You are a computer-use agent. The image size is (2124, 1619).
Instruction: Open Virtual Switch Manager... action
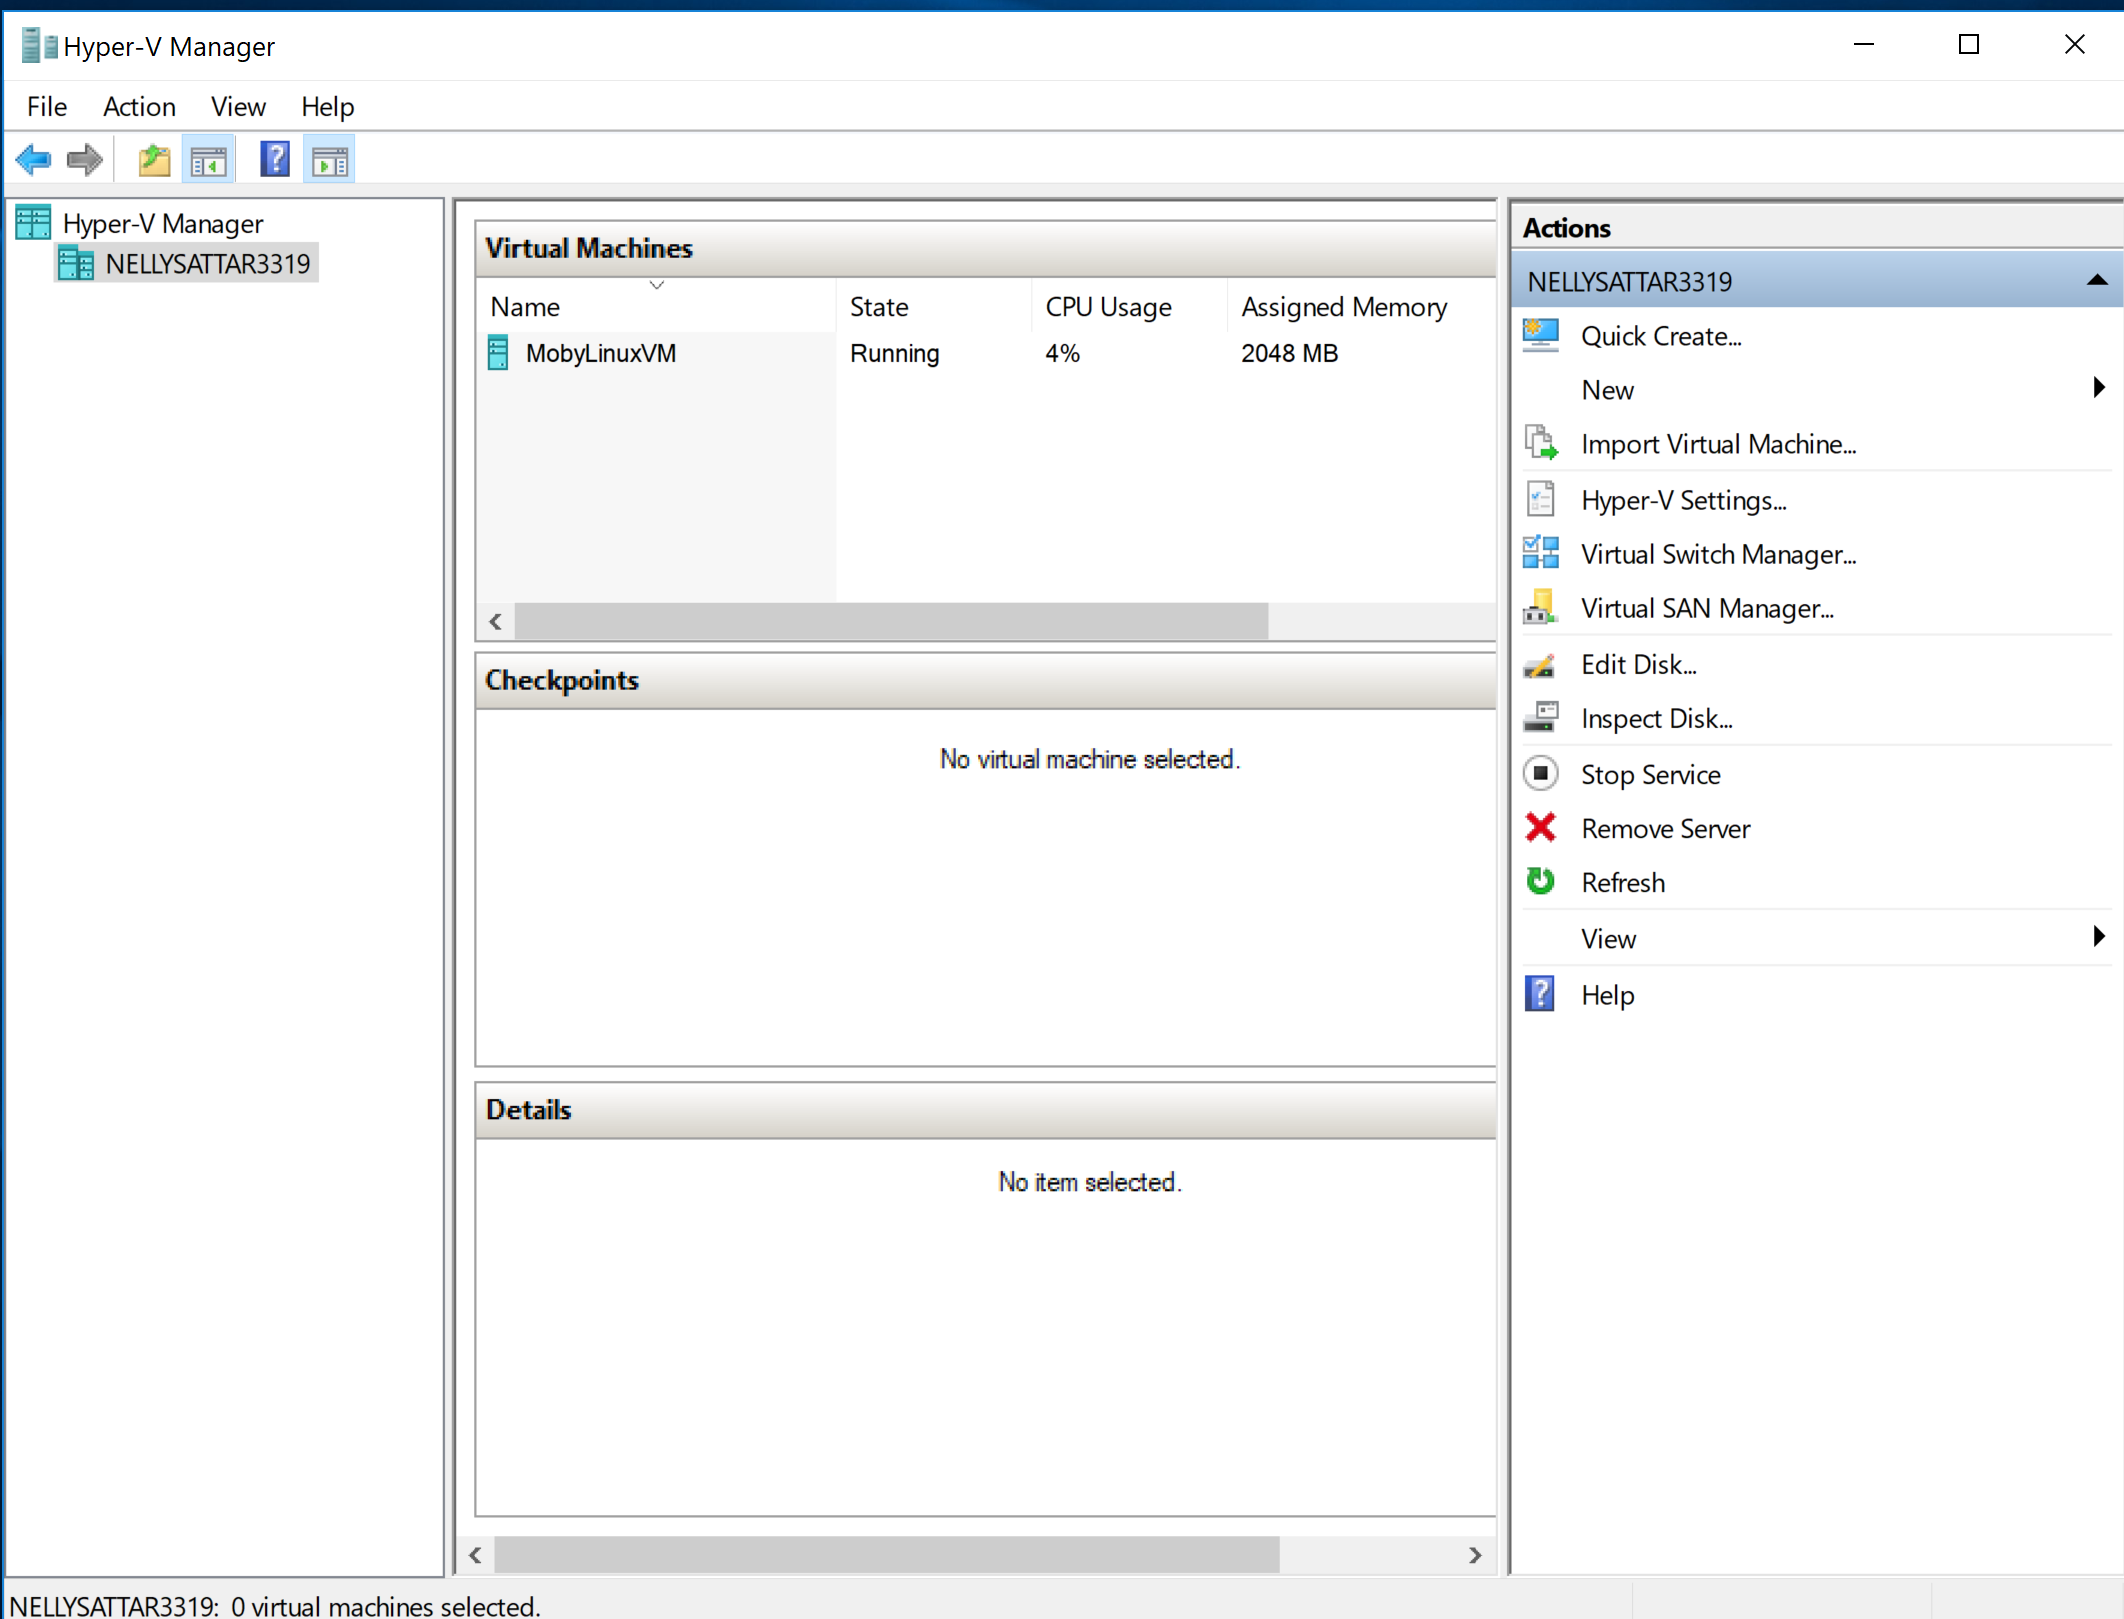click(1718, 554)
